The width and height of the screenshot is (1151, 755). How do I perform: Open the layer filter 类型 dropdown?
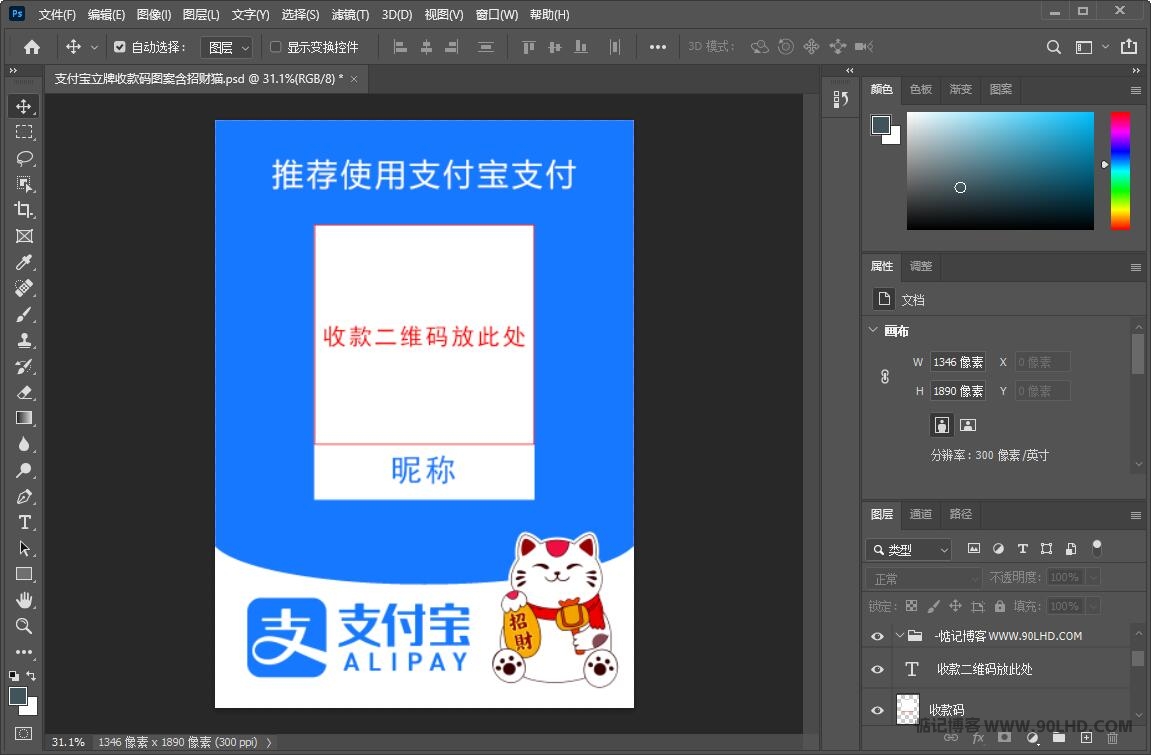(x=909, y=550)
